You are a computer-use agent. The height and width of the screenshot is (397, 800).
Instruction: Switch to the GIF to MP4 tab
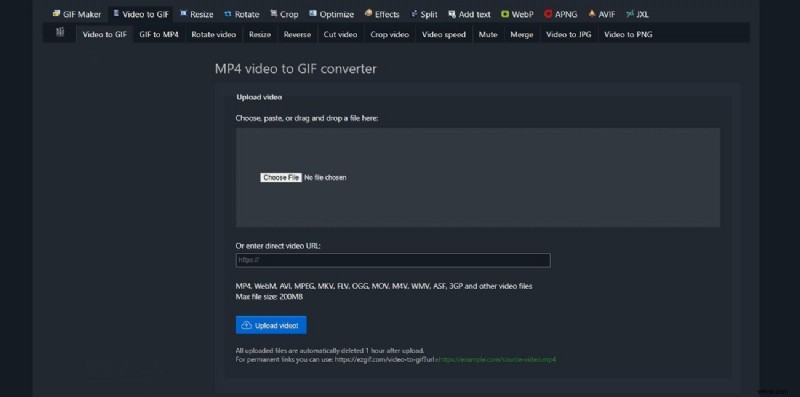pyautogui.click(x=159, y=35)
